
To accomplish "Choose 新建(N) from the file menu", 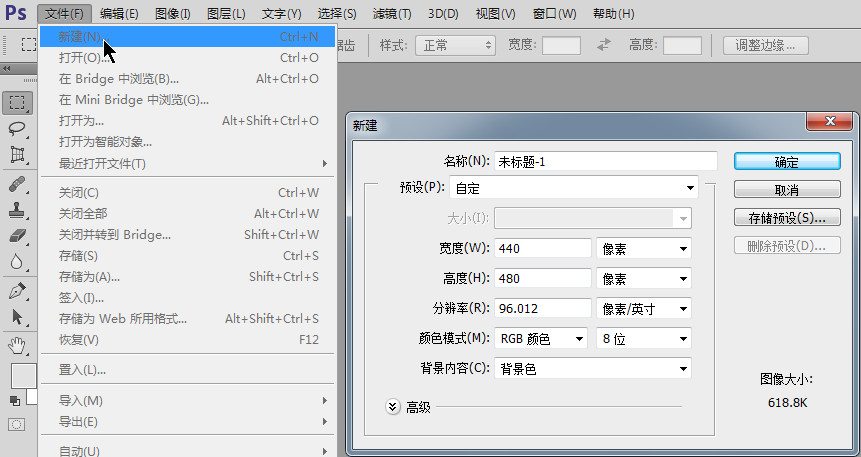I will pos(187,37).
